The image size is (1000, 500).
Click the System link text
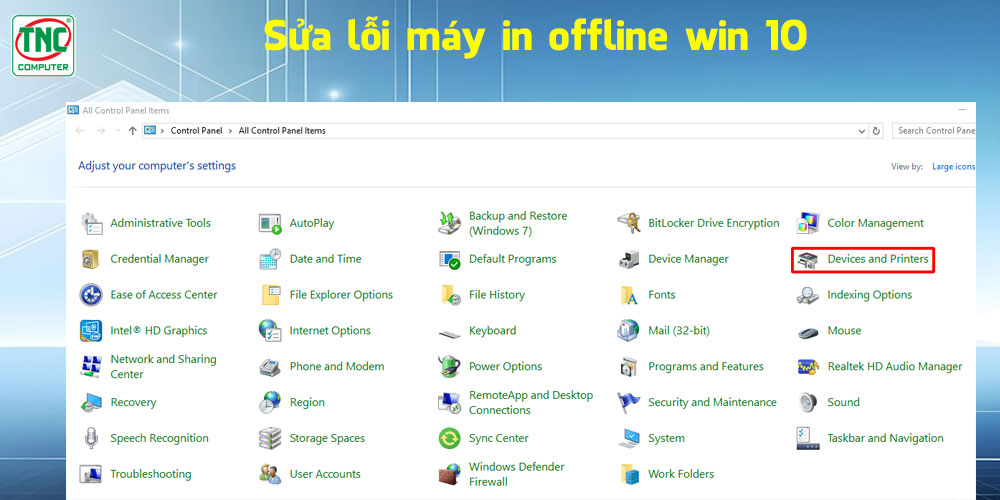[x=666, y=438]
